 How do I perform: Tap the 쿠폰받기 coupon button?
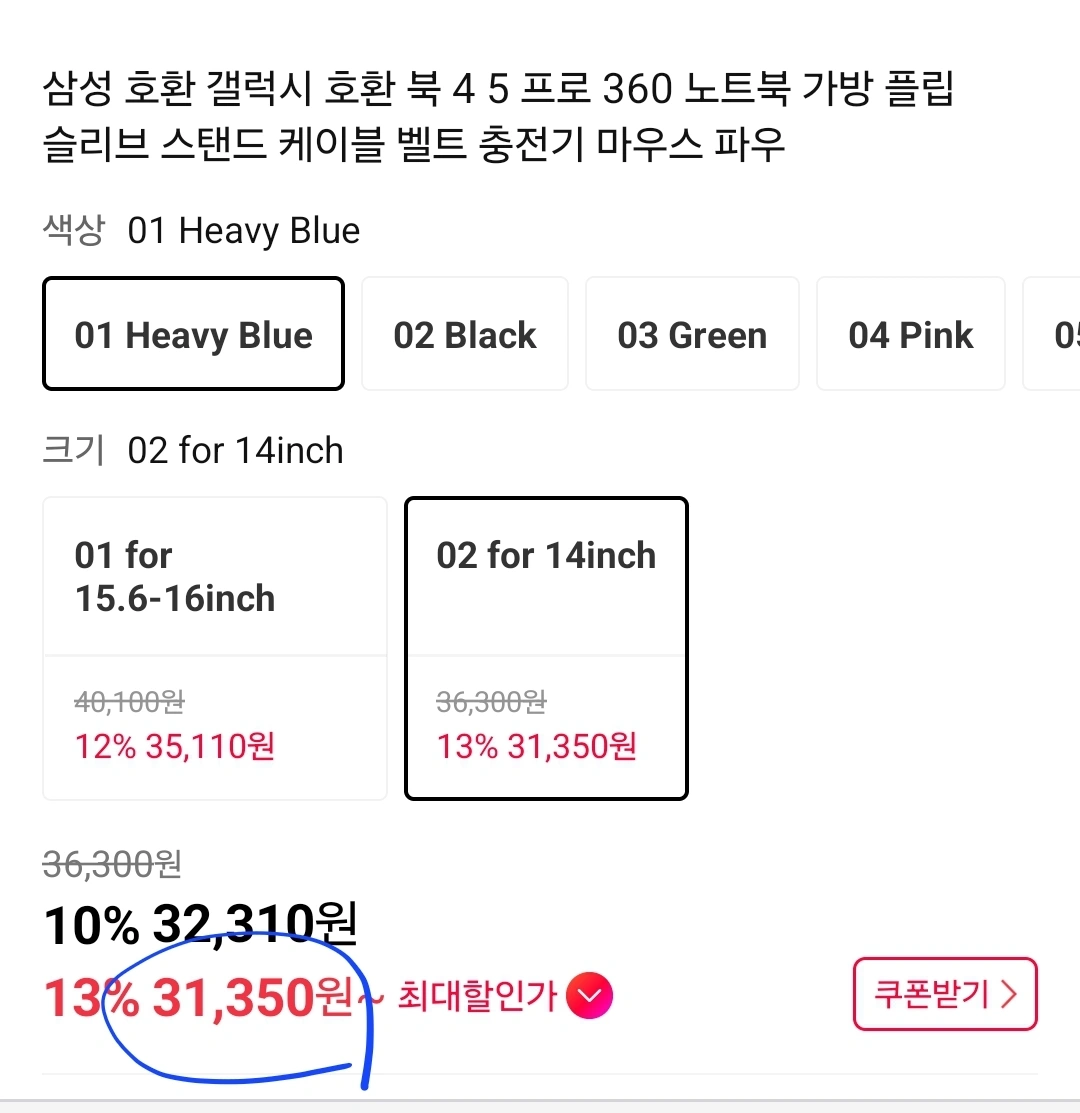pyautogui.click(x=944, y=994)
